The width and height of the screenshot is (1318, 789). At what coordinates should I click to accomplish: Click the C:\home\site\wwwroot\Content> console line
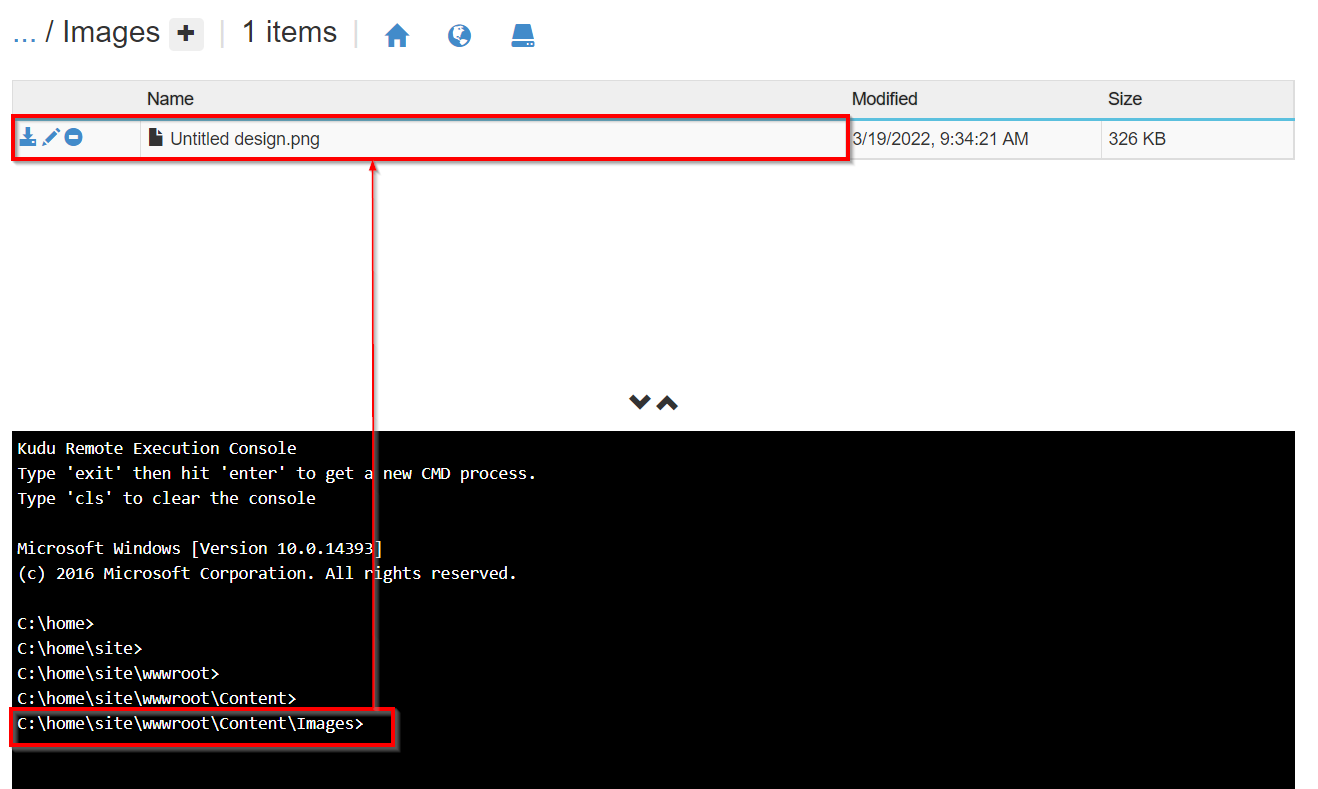157,698
